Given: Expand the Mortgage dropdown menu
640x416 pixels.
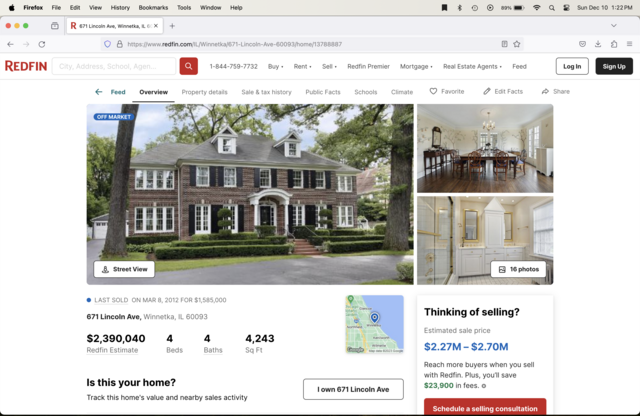Looking at the screenshot, I should pyautogui.click(x=416, y=67).
